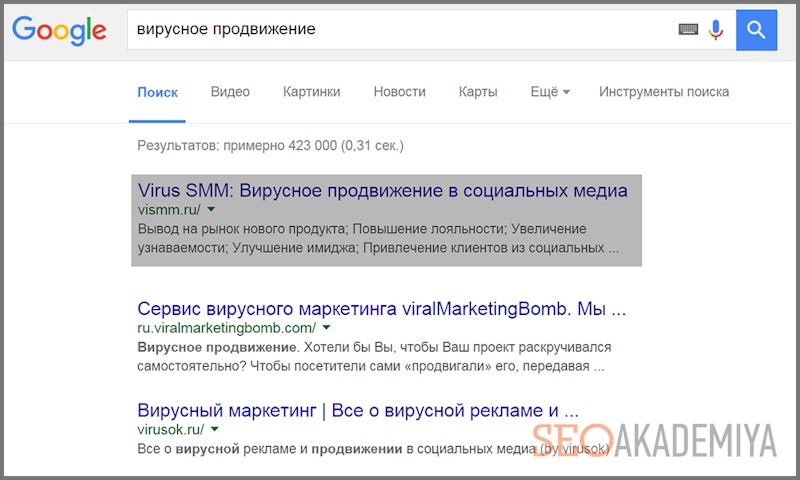
Task: Open the on-screen keyboard icon
Action: pos(688,30)
